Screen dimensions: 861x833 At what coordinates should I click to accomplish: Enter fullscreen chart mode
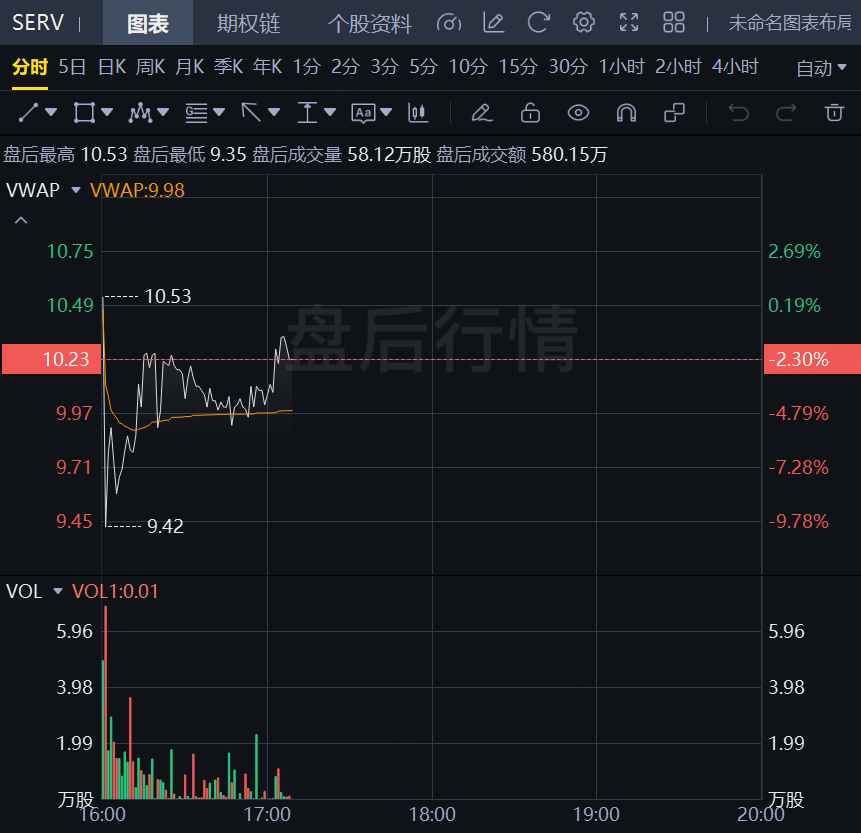point(629,23)
